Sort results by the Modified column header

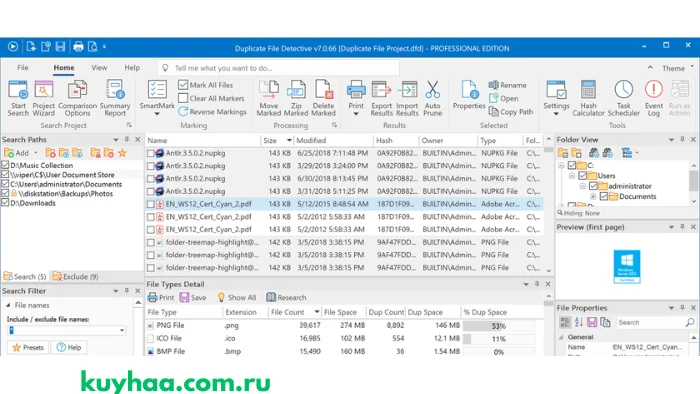click(x=333, y=140)
